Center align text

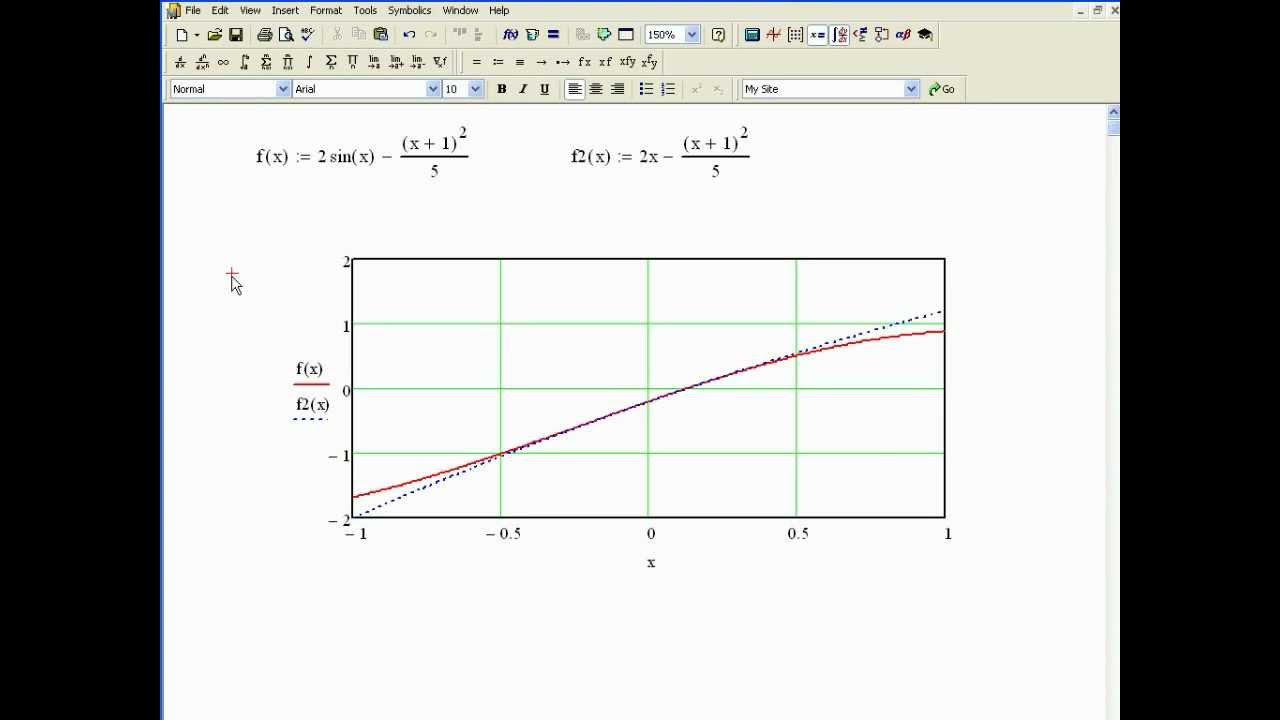point(596,89)
